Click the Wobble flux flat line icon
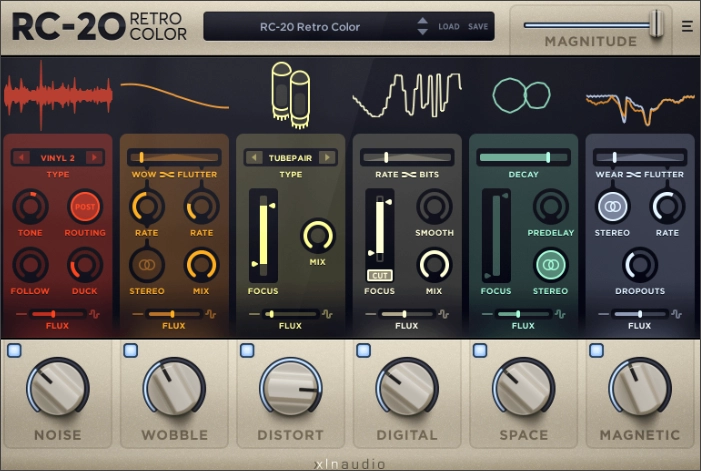The image size is (701, 471). pyautogui.click(x=138, y=314)
